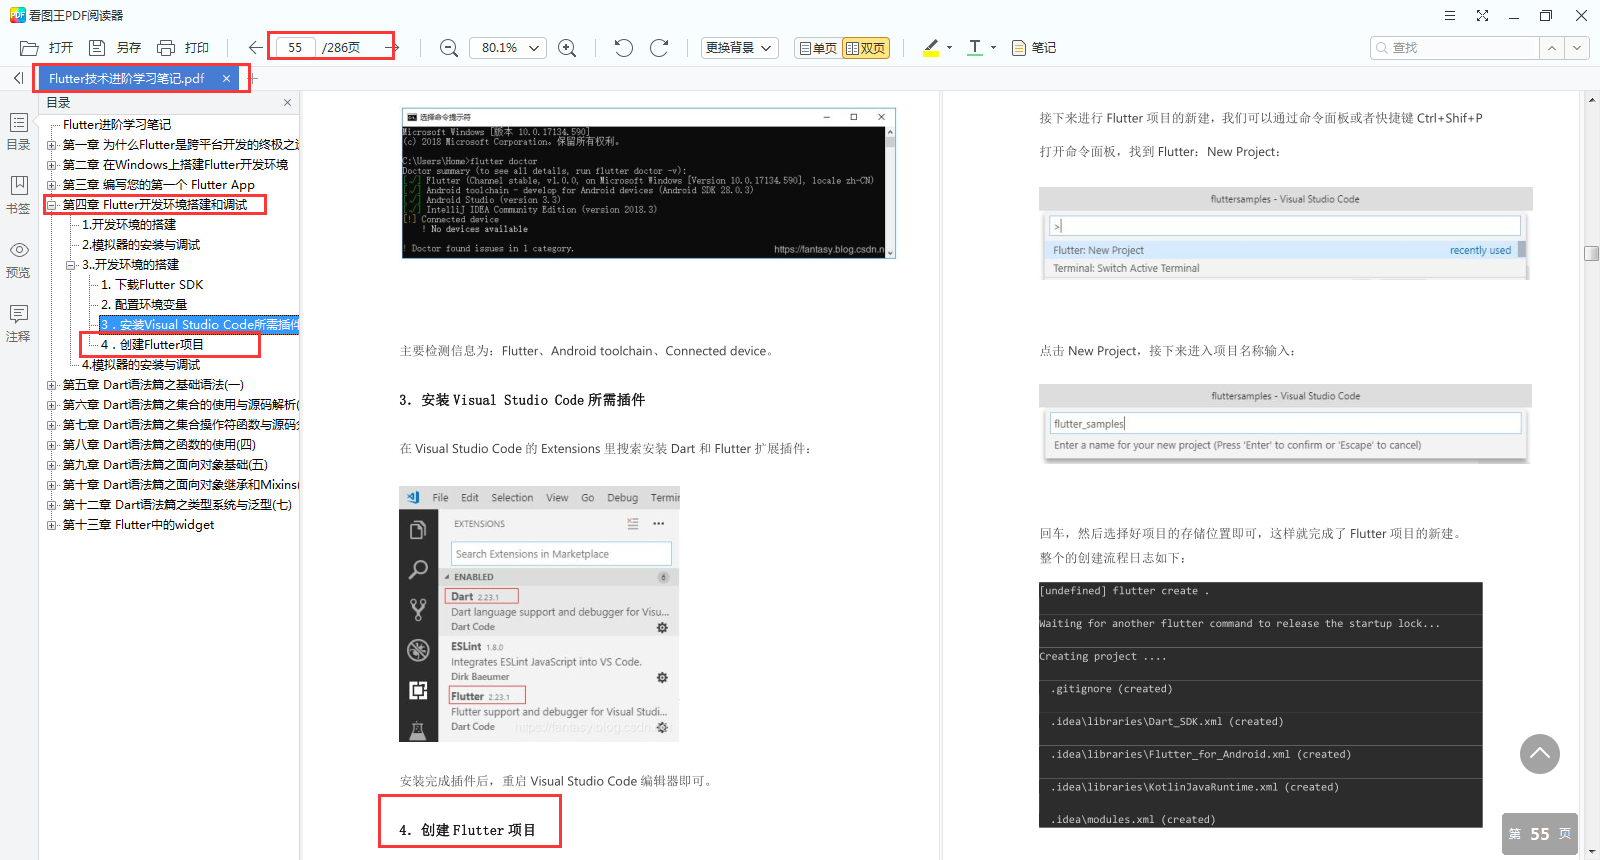Close the 目录 outline panel

(287, 103)
